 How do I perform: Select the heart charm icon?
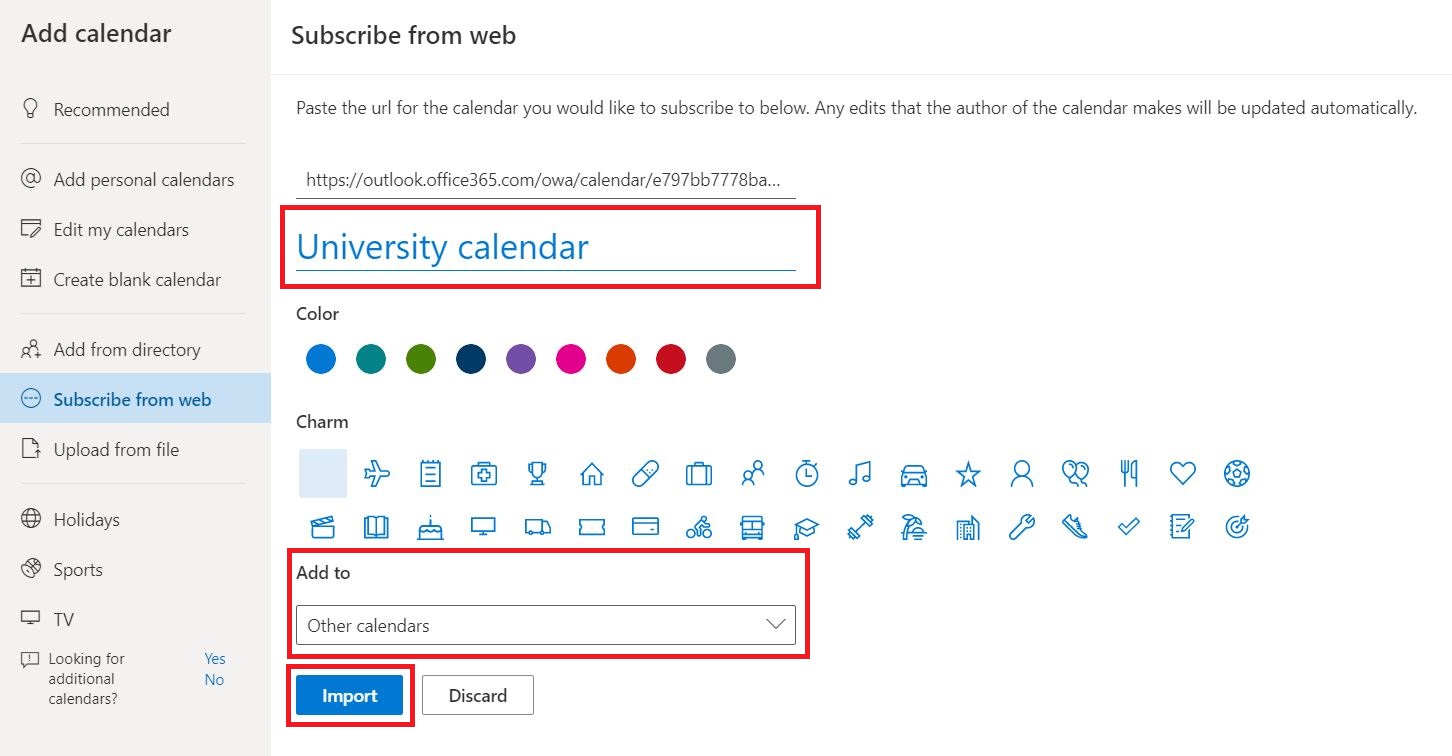pos(1183,474)
